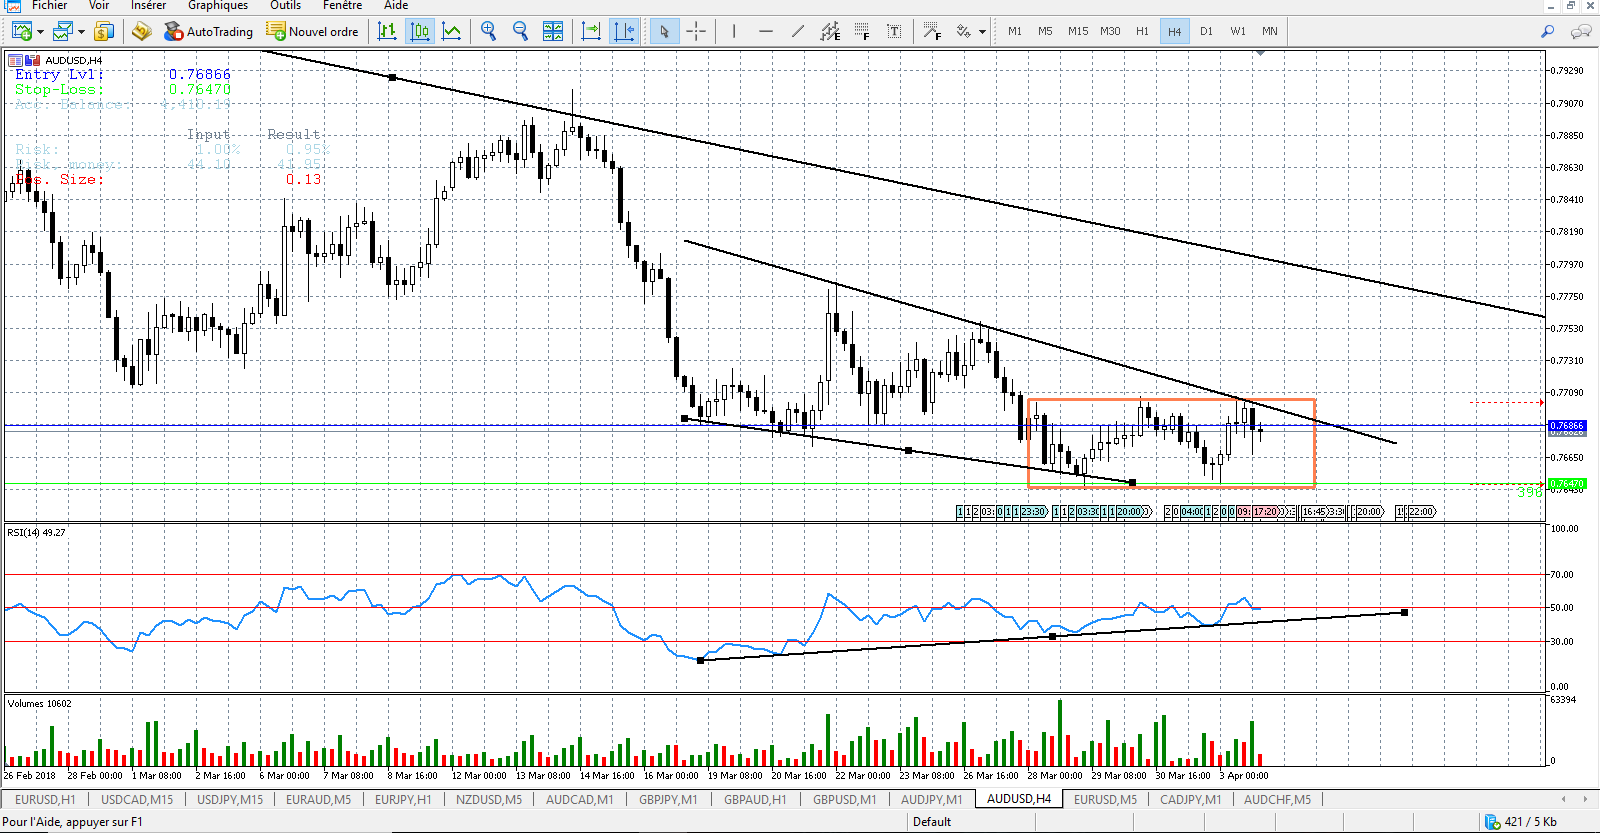The image size is (1600, 833).
Task: Open the new chart toolbar icon
Action: click(x=21, y=31)
